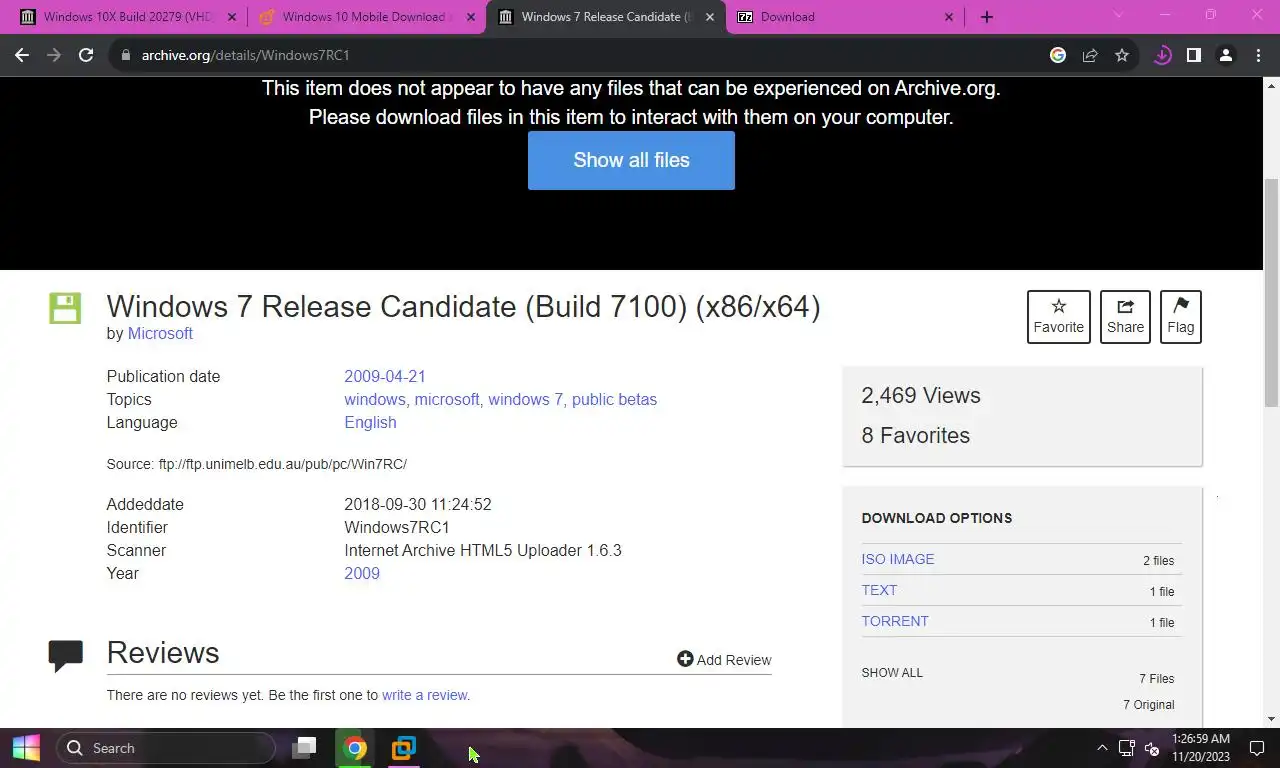View site information lock icon

click(125, 55)
